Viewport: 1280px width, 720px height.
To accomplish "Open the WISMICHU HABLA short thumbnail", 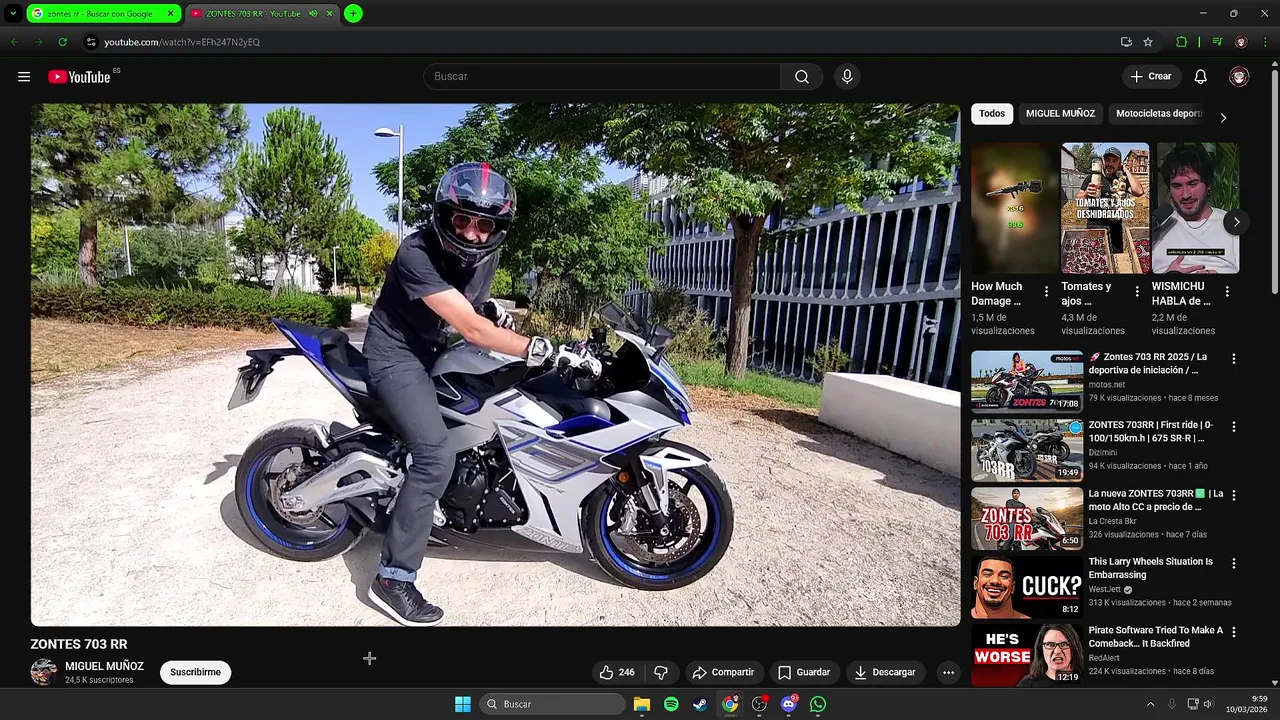I will click(1195, 208).
